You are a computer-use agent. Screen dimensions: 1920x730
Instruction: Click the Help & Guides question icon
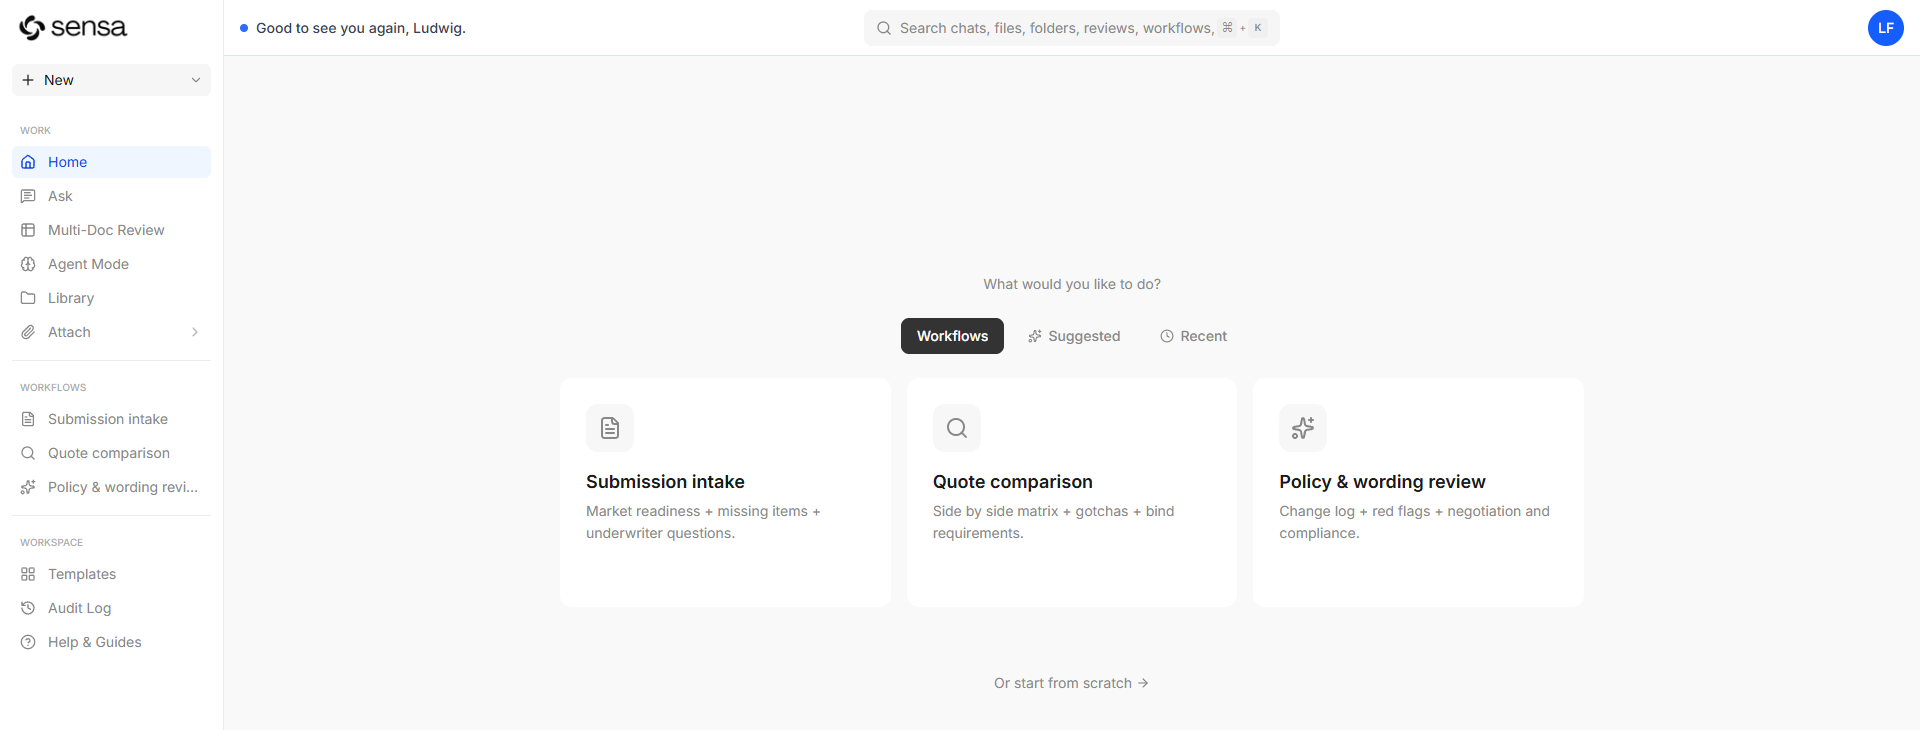(x=28, y=642)
